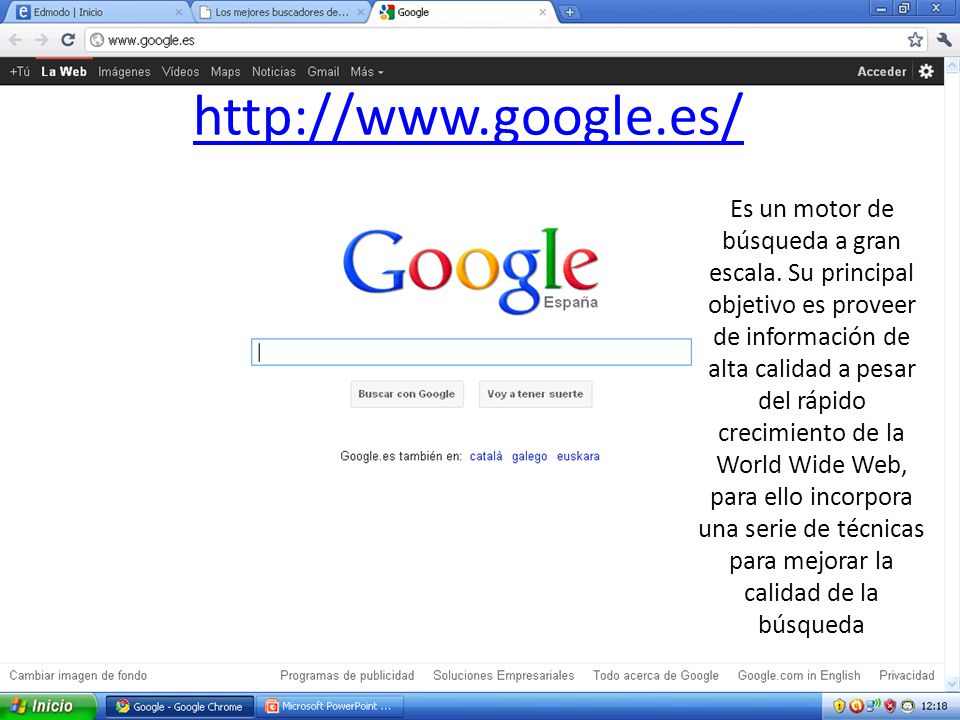The width and height of the screenshot is (960, 720).
Task: Click the scrollbar down arrow
Action: point(952,684)
